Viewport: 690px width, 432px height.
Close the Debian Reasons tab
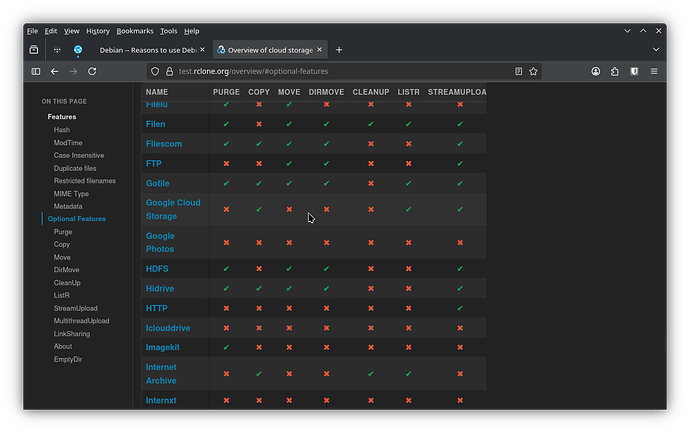tap(202, 50)
